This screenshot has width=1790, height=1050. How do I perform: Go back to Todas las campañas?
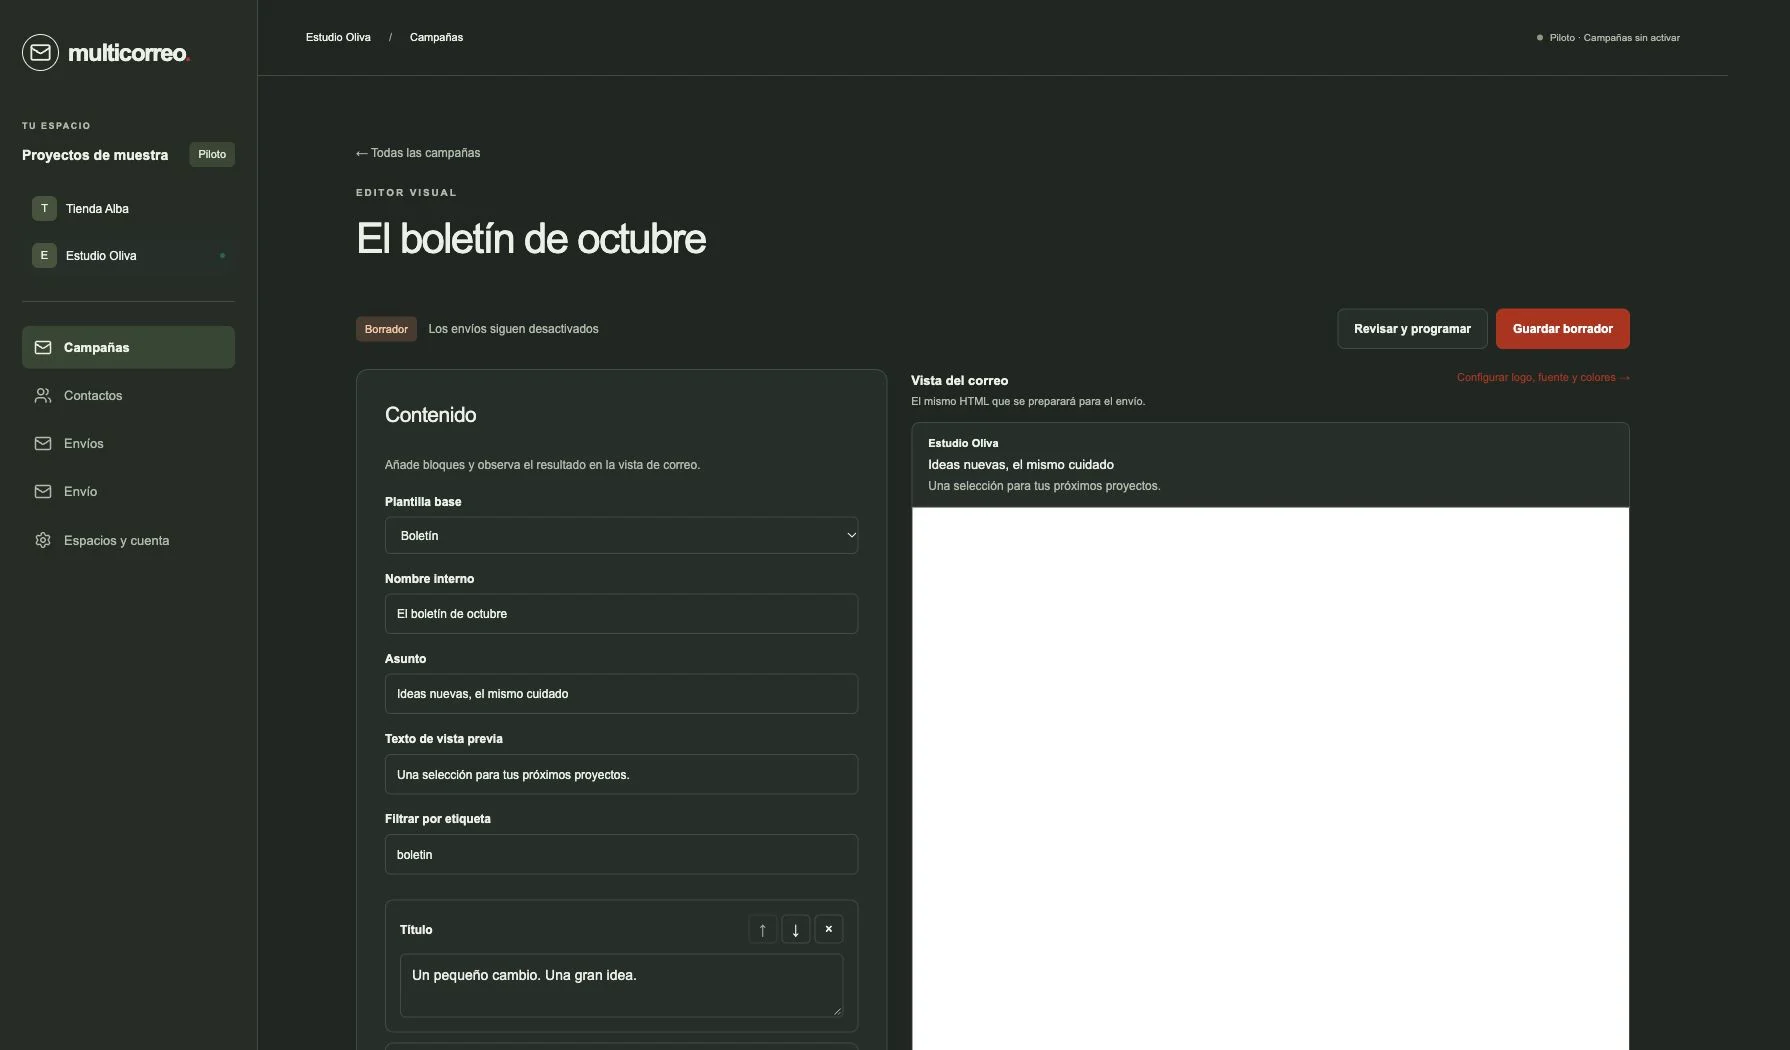[x=418, y=153]
